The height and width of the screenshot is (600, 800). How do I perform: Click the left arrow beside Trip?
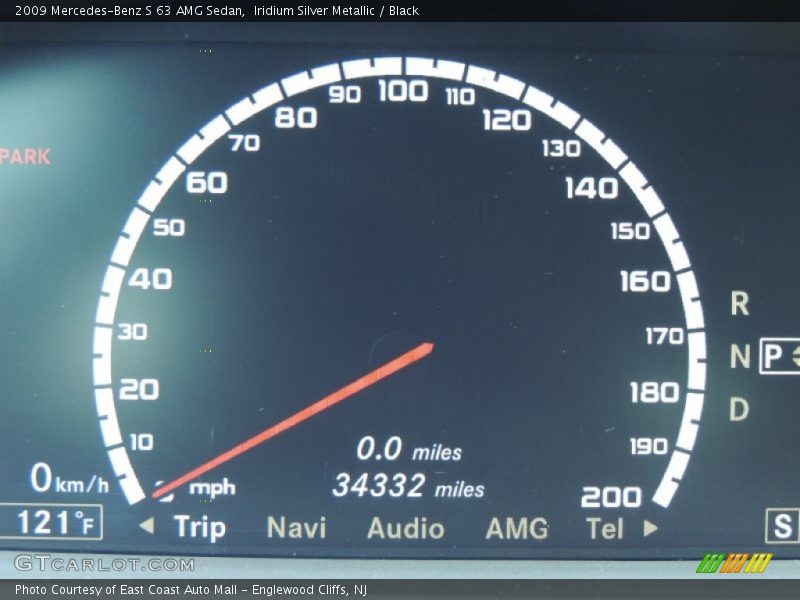click(x=147, y=525)
